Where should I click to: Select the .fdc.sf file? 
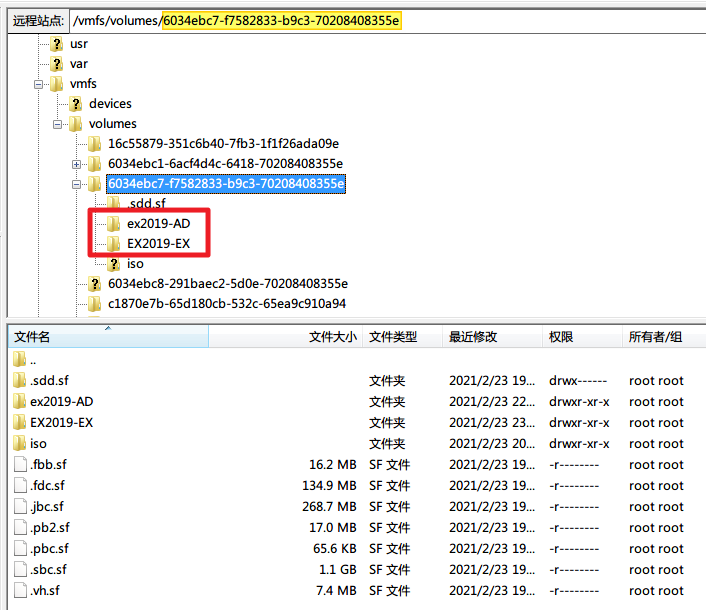tap(47, 486)
